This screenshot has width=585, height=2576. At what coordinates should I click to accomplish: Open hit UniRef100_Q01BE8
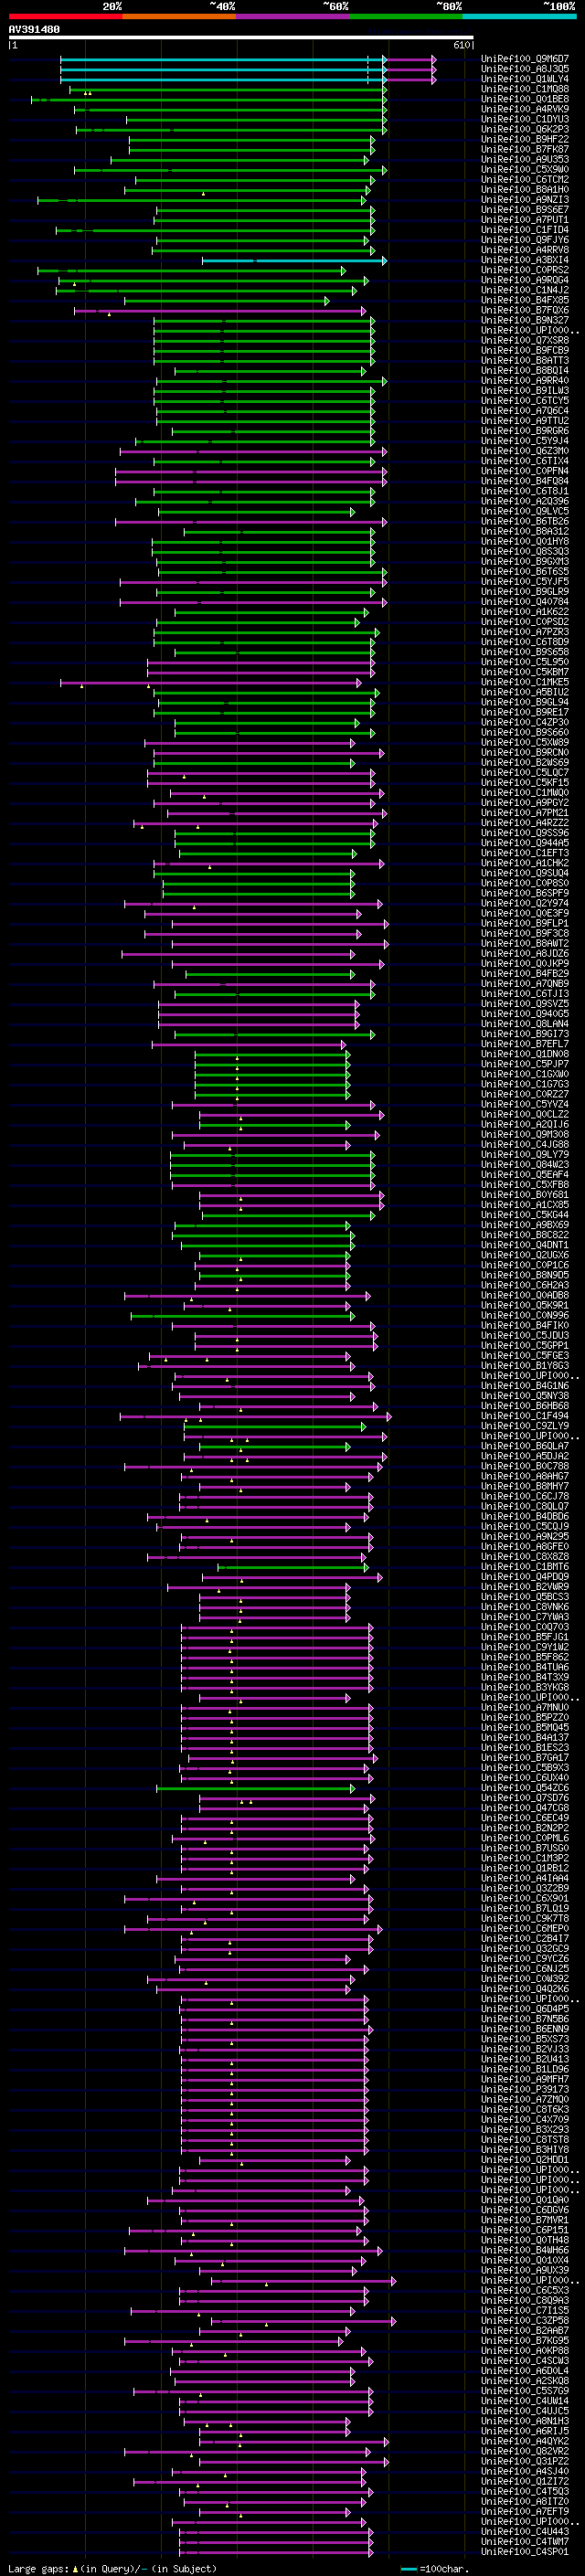(x=525, y=99)
